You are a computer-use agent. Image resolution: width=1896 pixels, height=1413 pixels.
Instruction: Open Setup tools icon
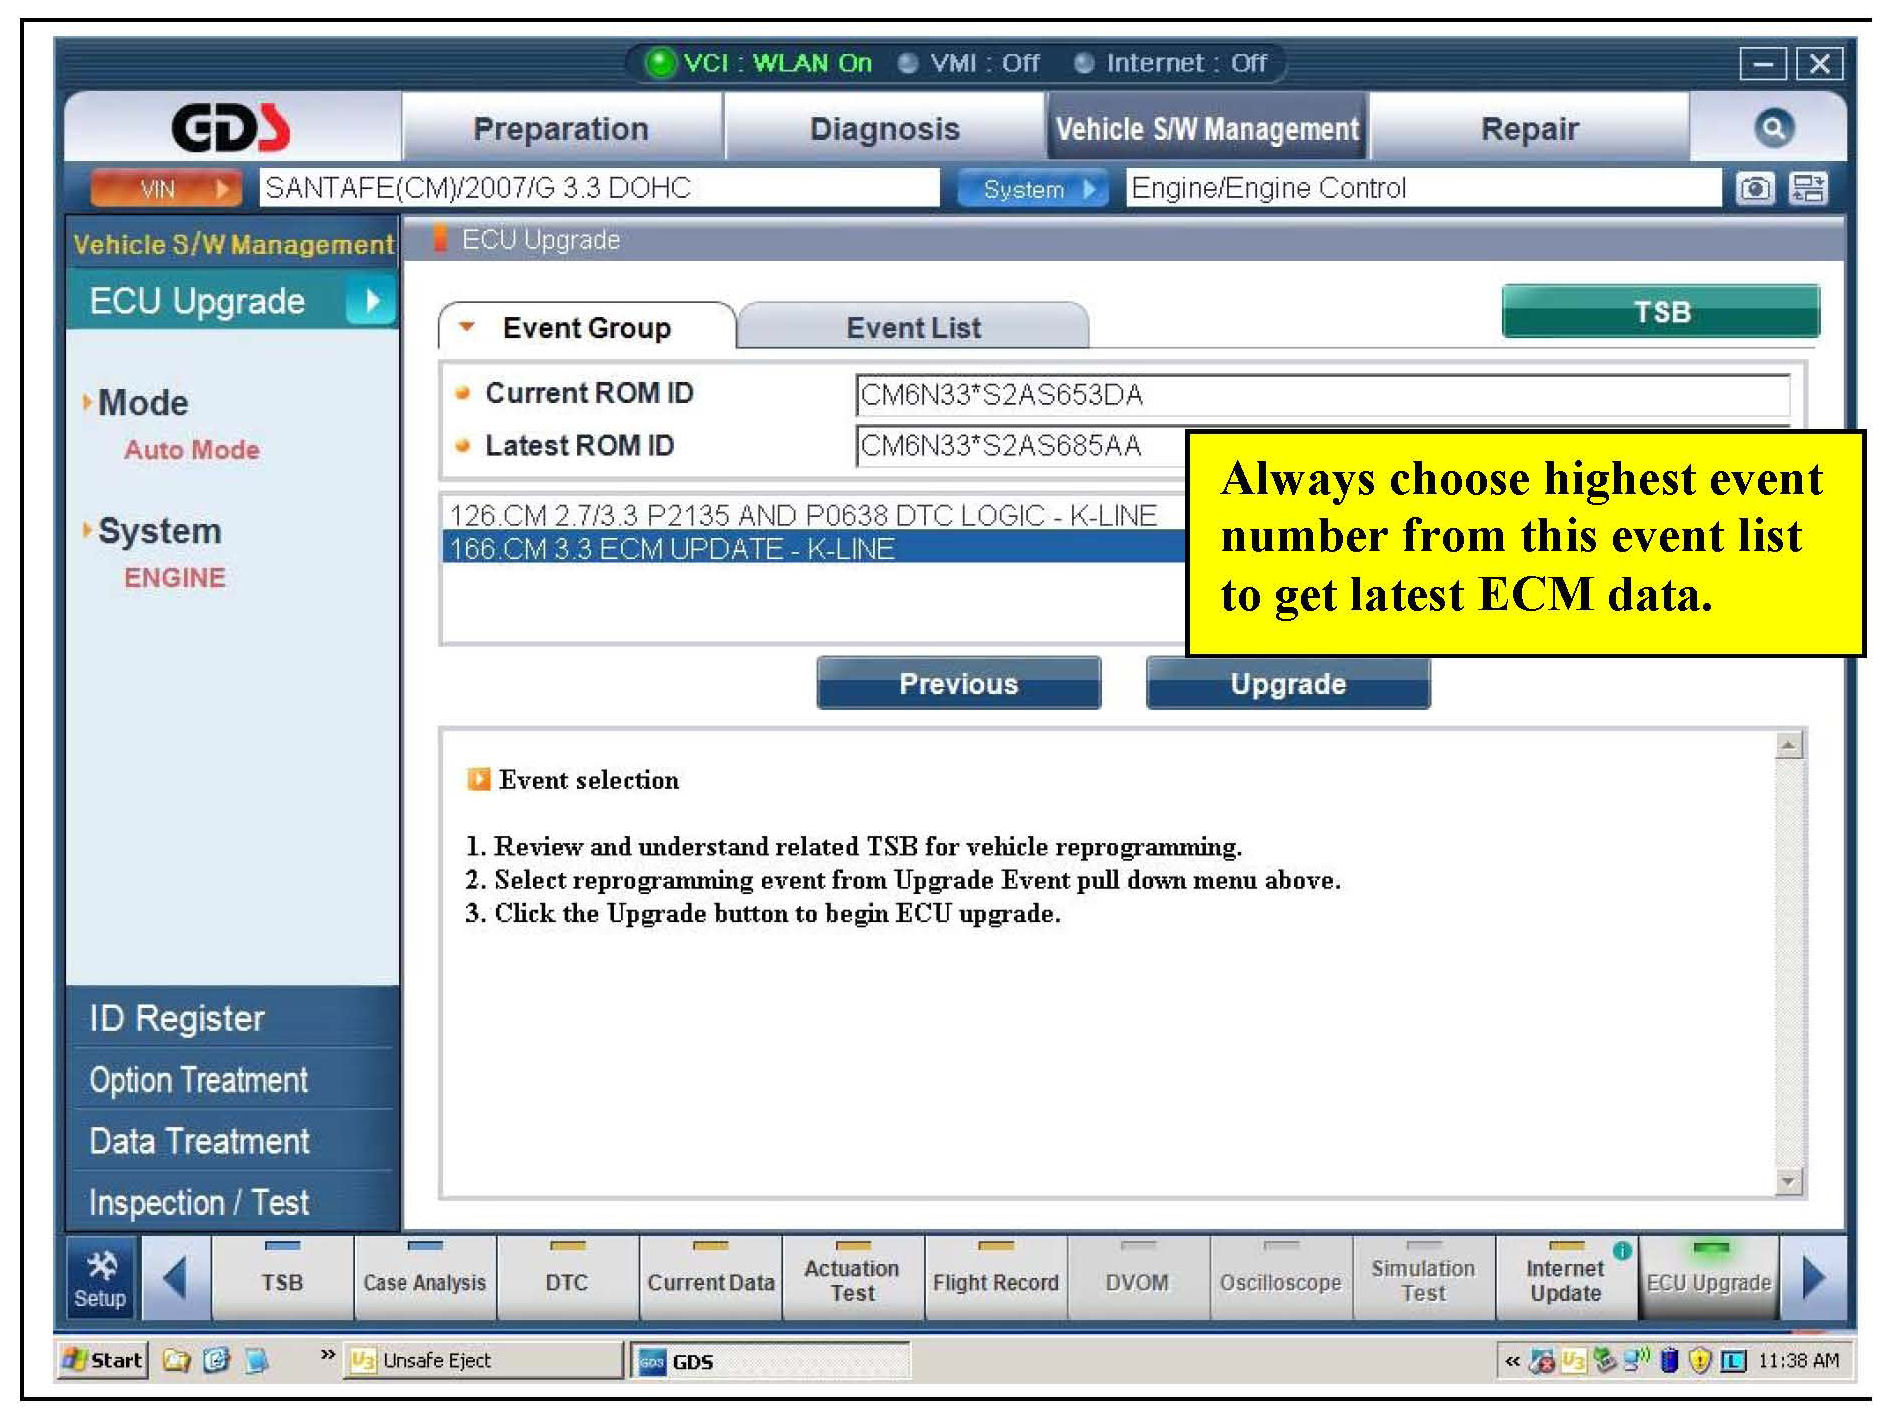coord(101,1279)
